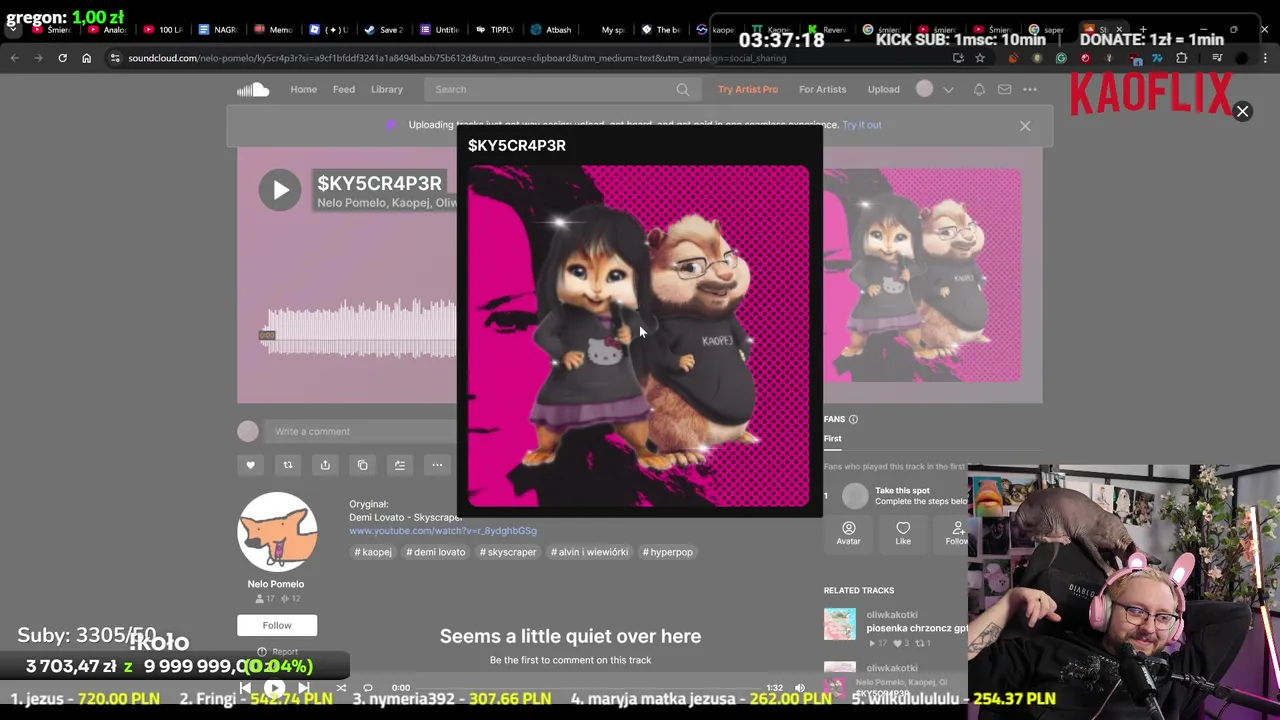Open the notifications bell

click(x=979, y=89)
